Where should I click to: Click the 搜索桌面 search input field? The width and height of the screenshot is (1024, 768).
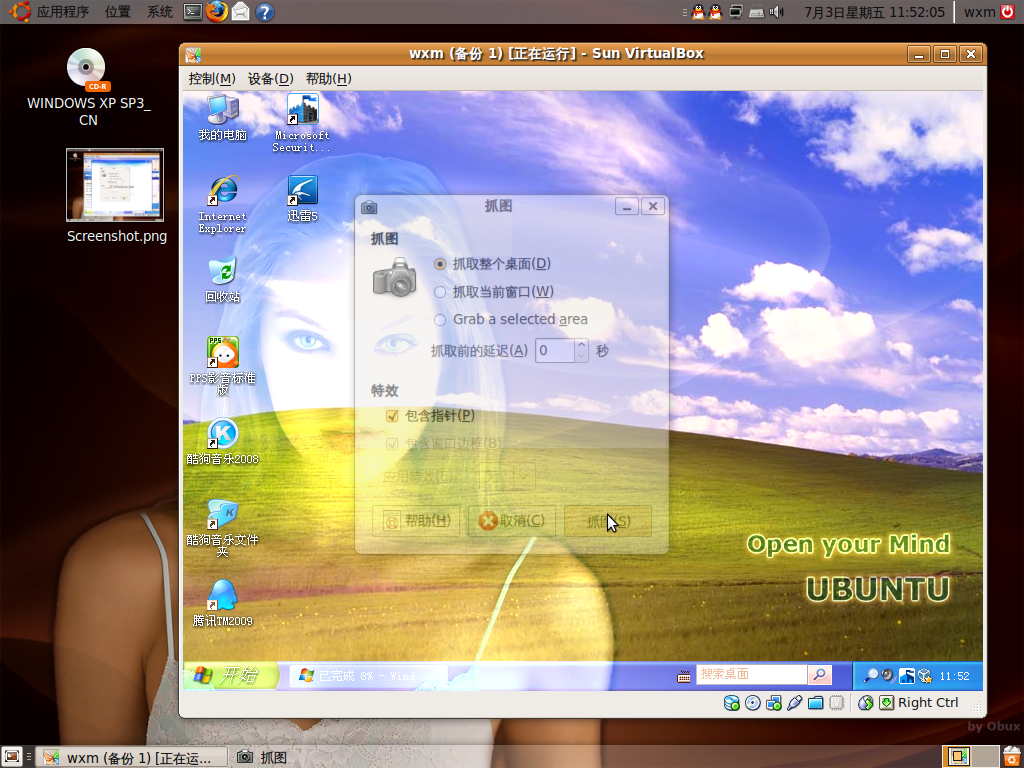[x=752, y=675]
